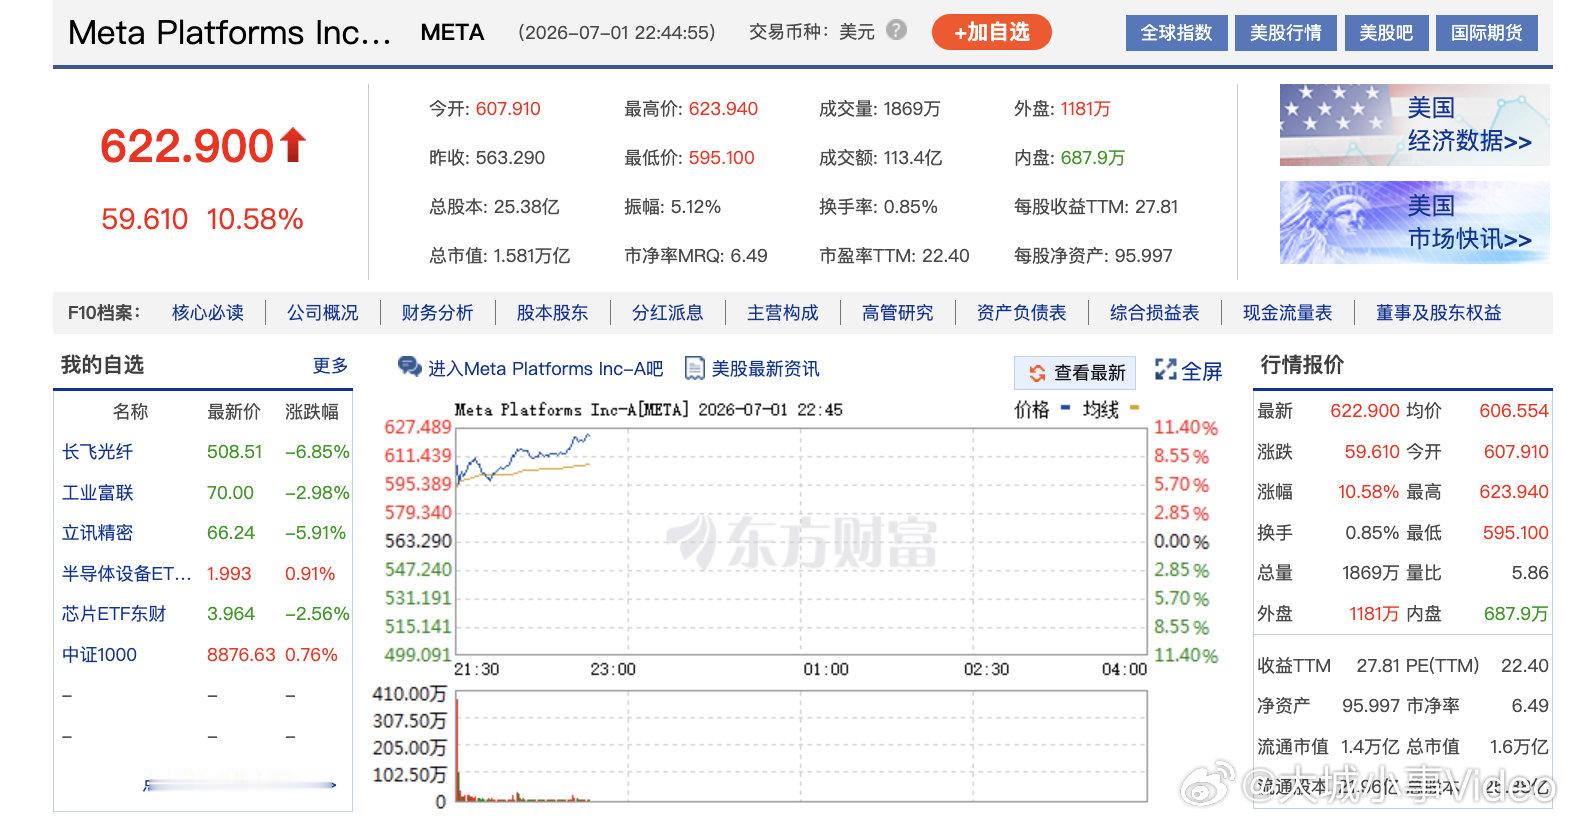
Task: Click the 最高价 value 623.940
Action: tap(723, 109)
